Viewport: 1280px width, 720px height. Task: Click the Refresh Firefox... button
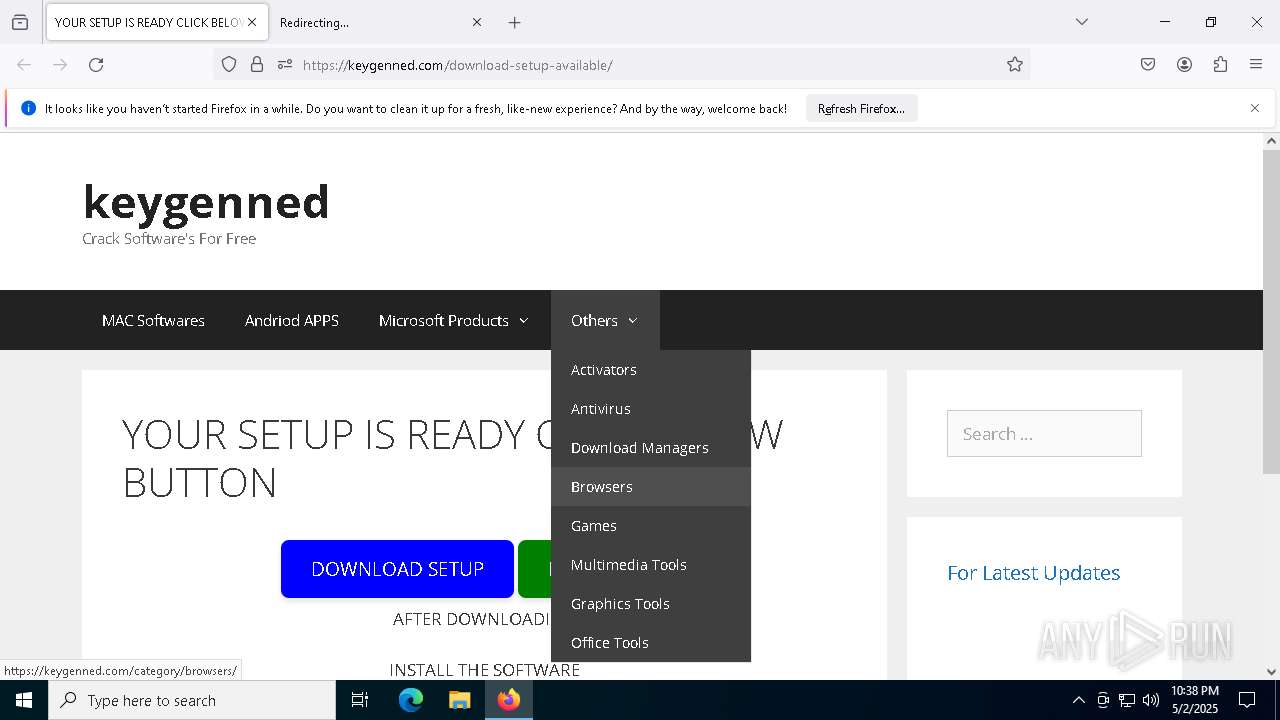click(x=861, y=109)
